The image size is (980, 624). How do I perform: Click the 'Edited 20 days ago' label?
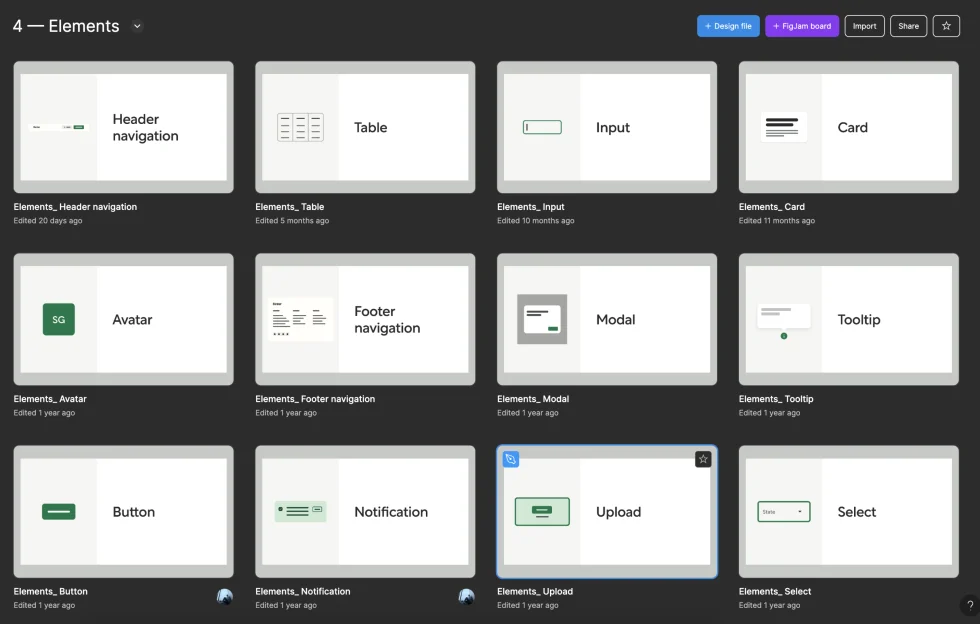pyautogui.click(x=48, y=221)
